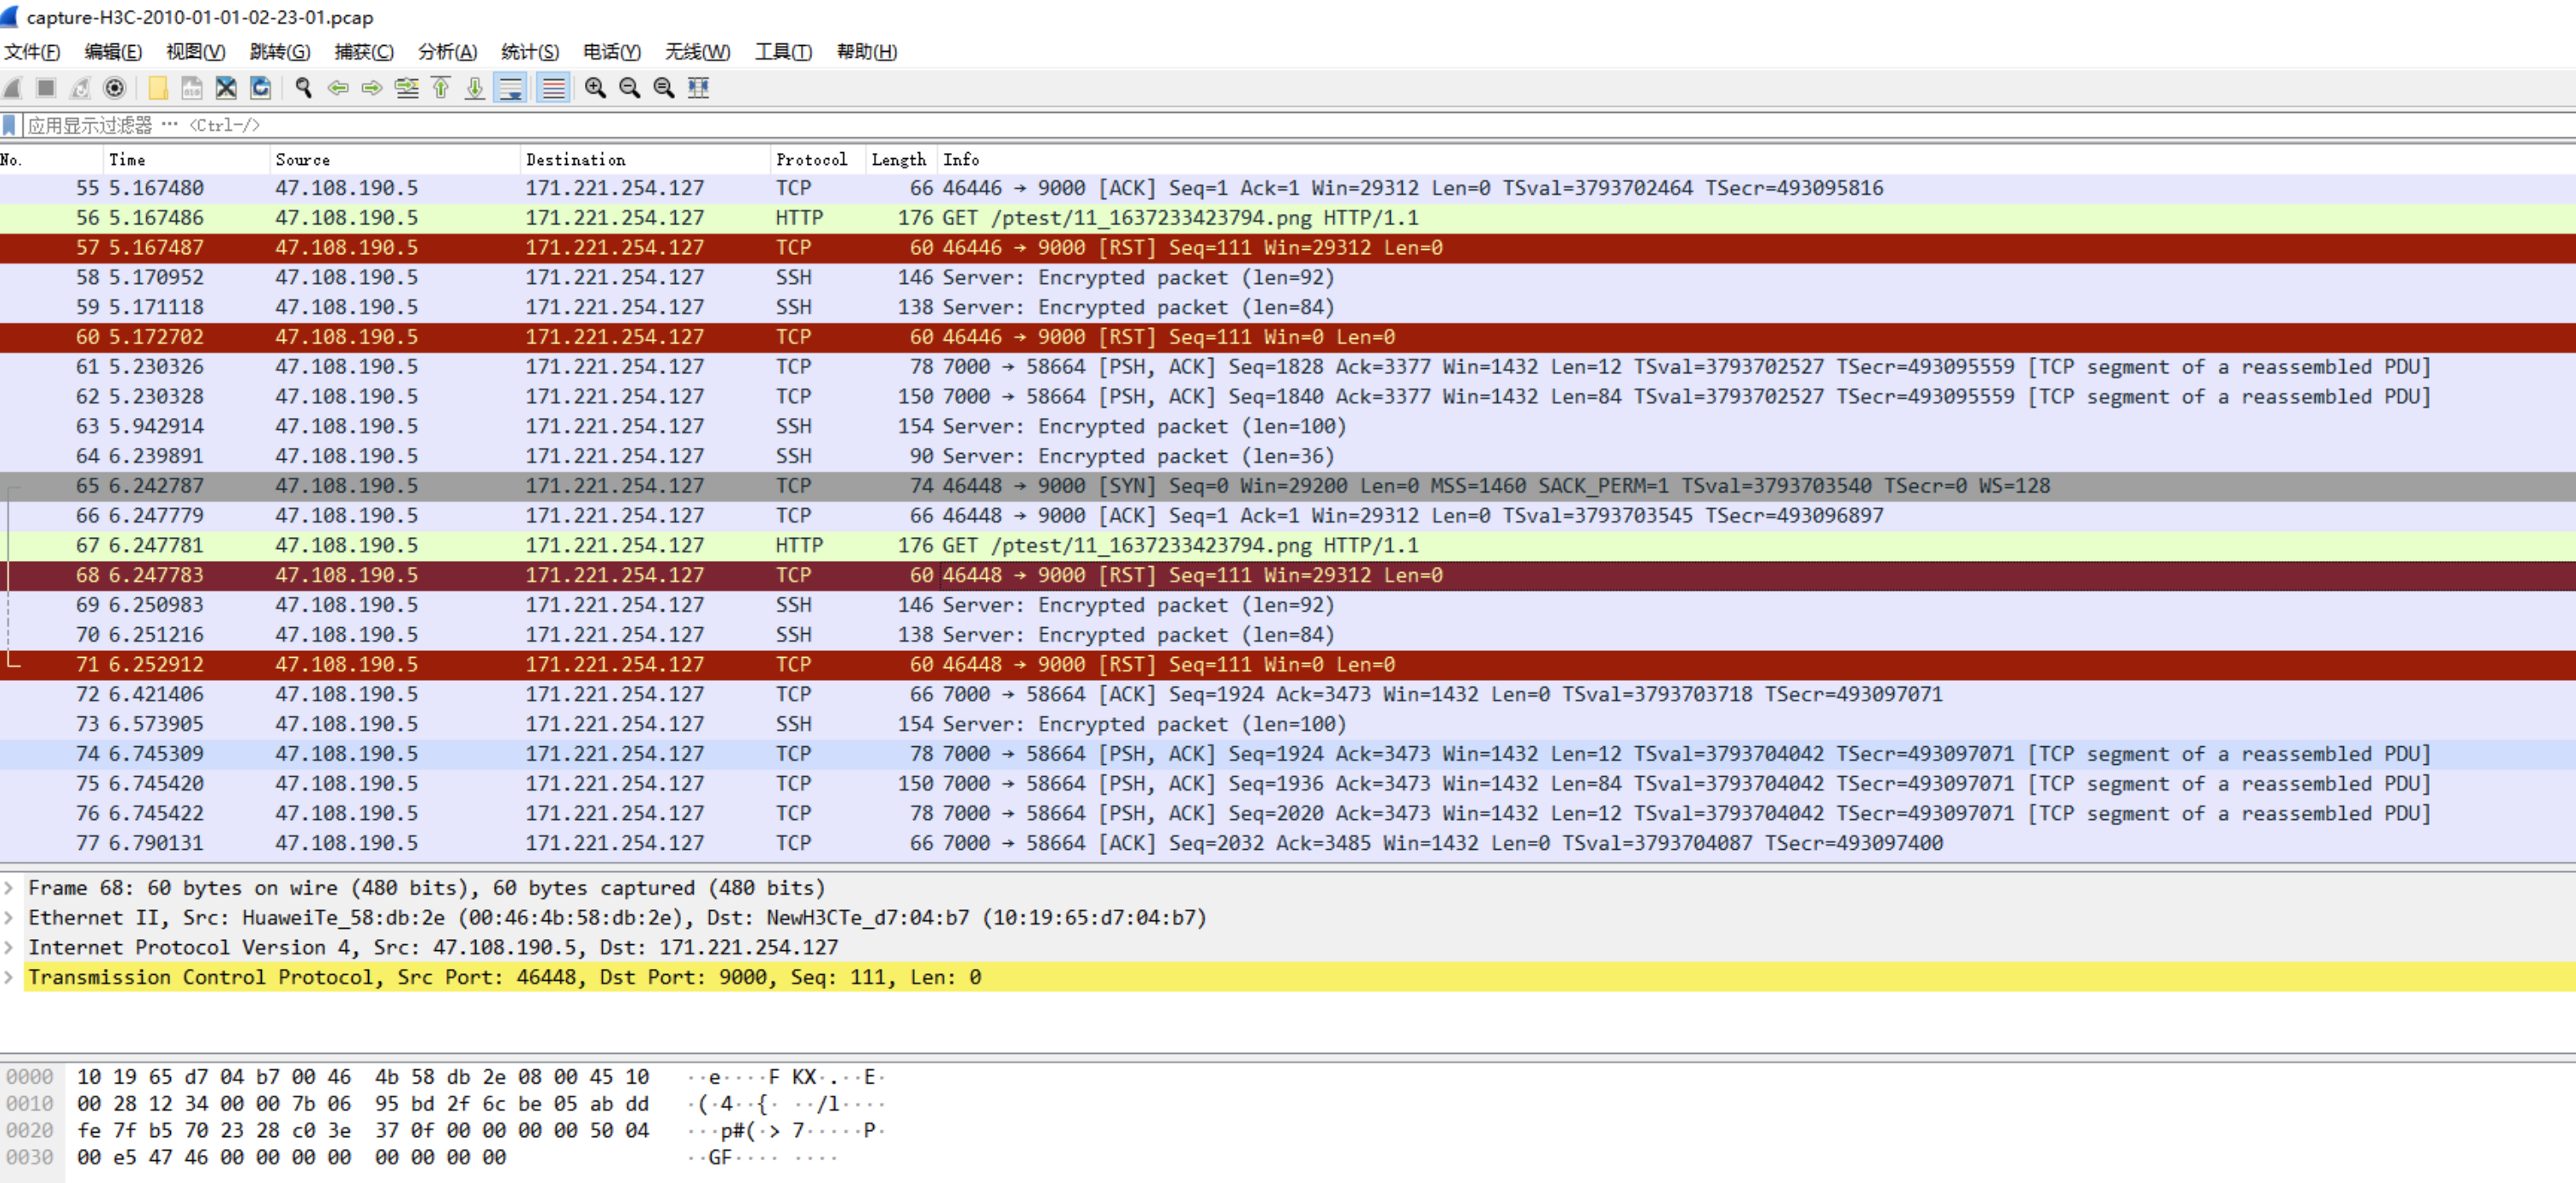Click in the display filter input field

click(1200, 125)
